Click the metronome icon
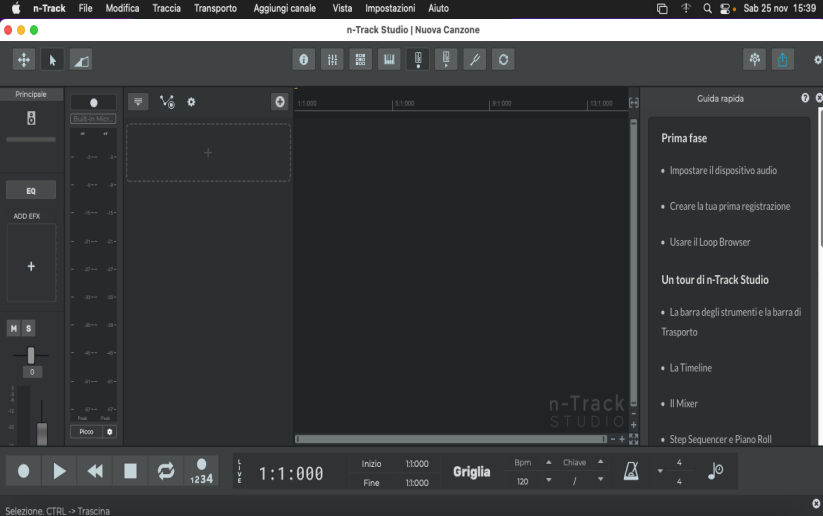 tap(631, 471)
